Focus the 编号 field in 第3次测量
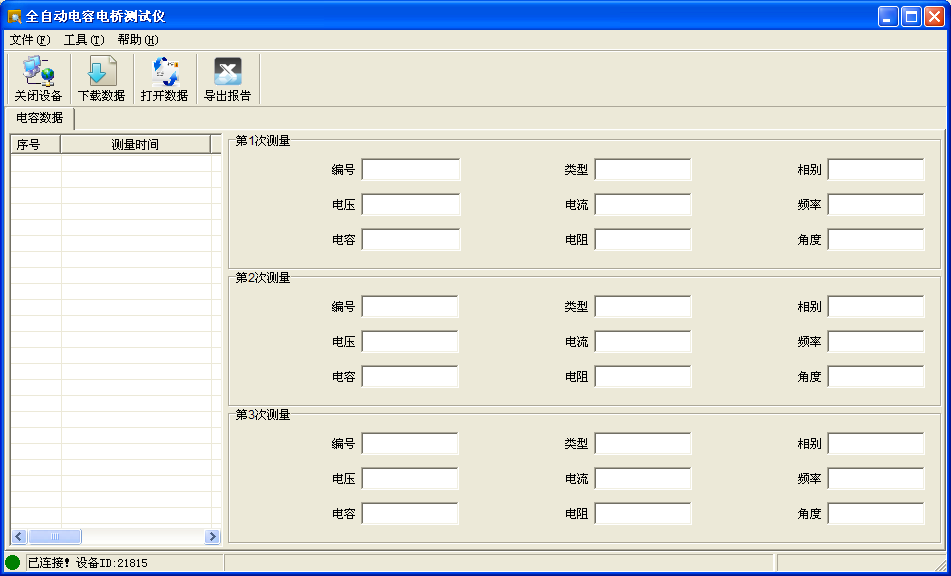Viewport: 951px width, 576px height. (x=410, y=444)
